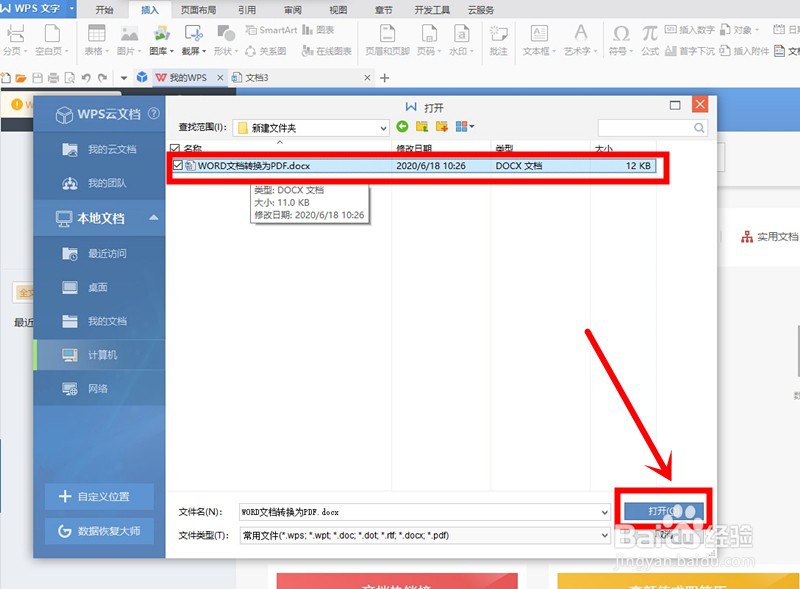Image resolution: width=800 pixels, height=589 pixels.
Task: Close the 我的WPS tab
Action: coord(220,78)
